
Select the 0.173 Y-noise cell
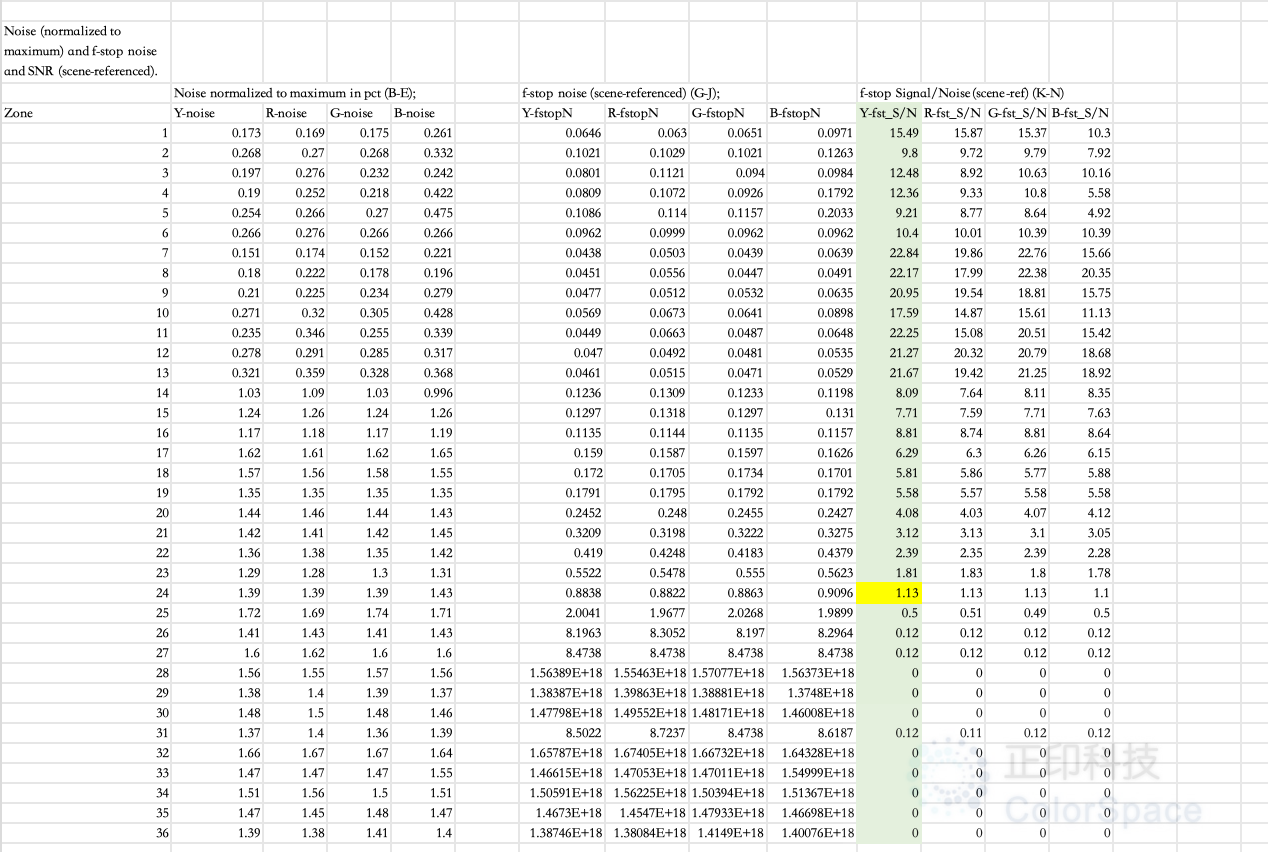click(217, 133)
